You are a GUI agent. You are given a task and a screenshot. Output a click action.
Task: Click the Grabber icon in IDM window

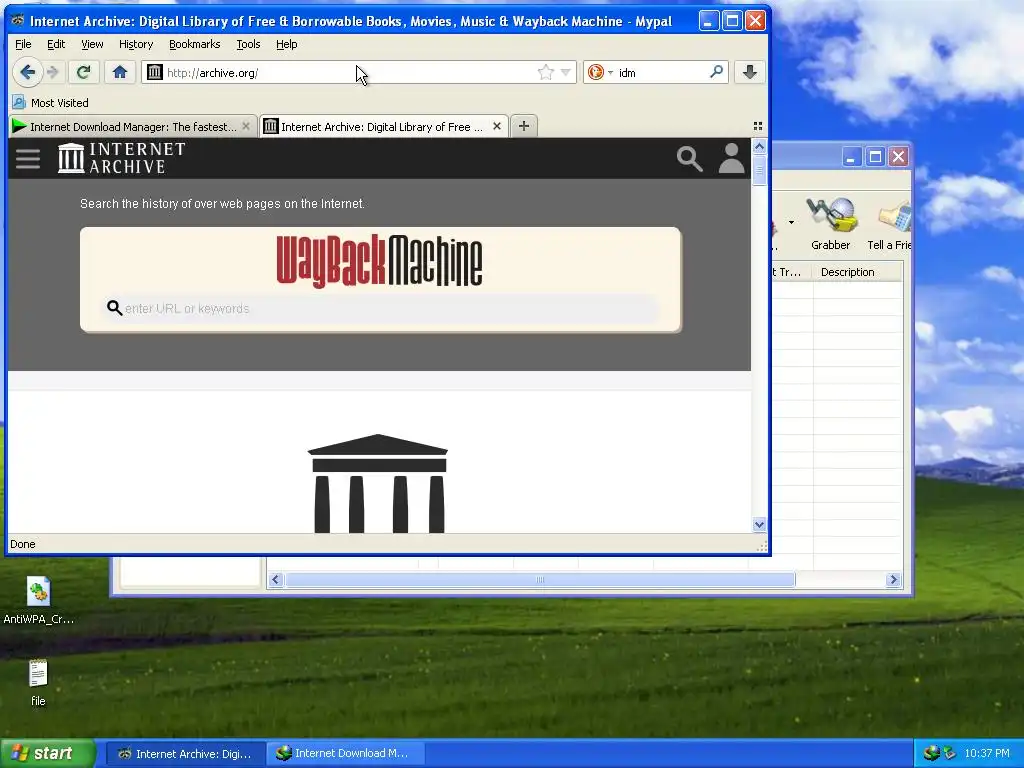(830, 223)
